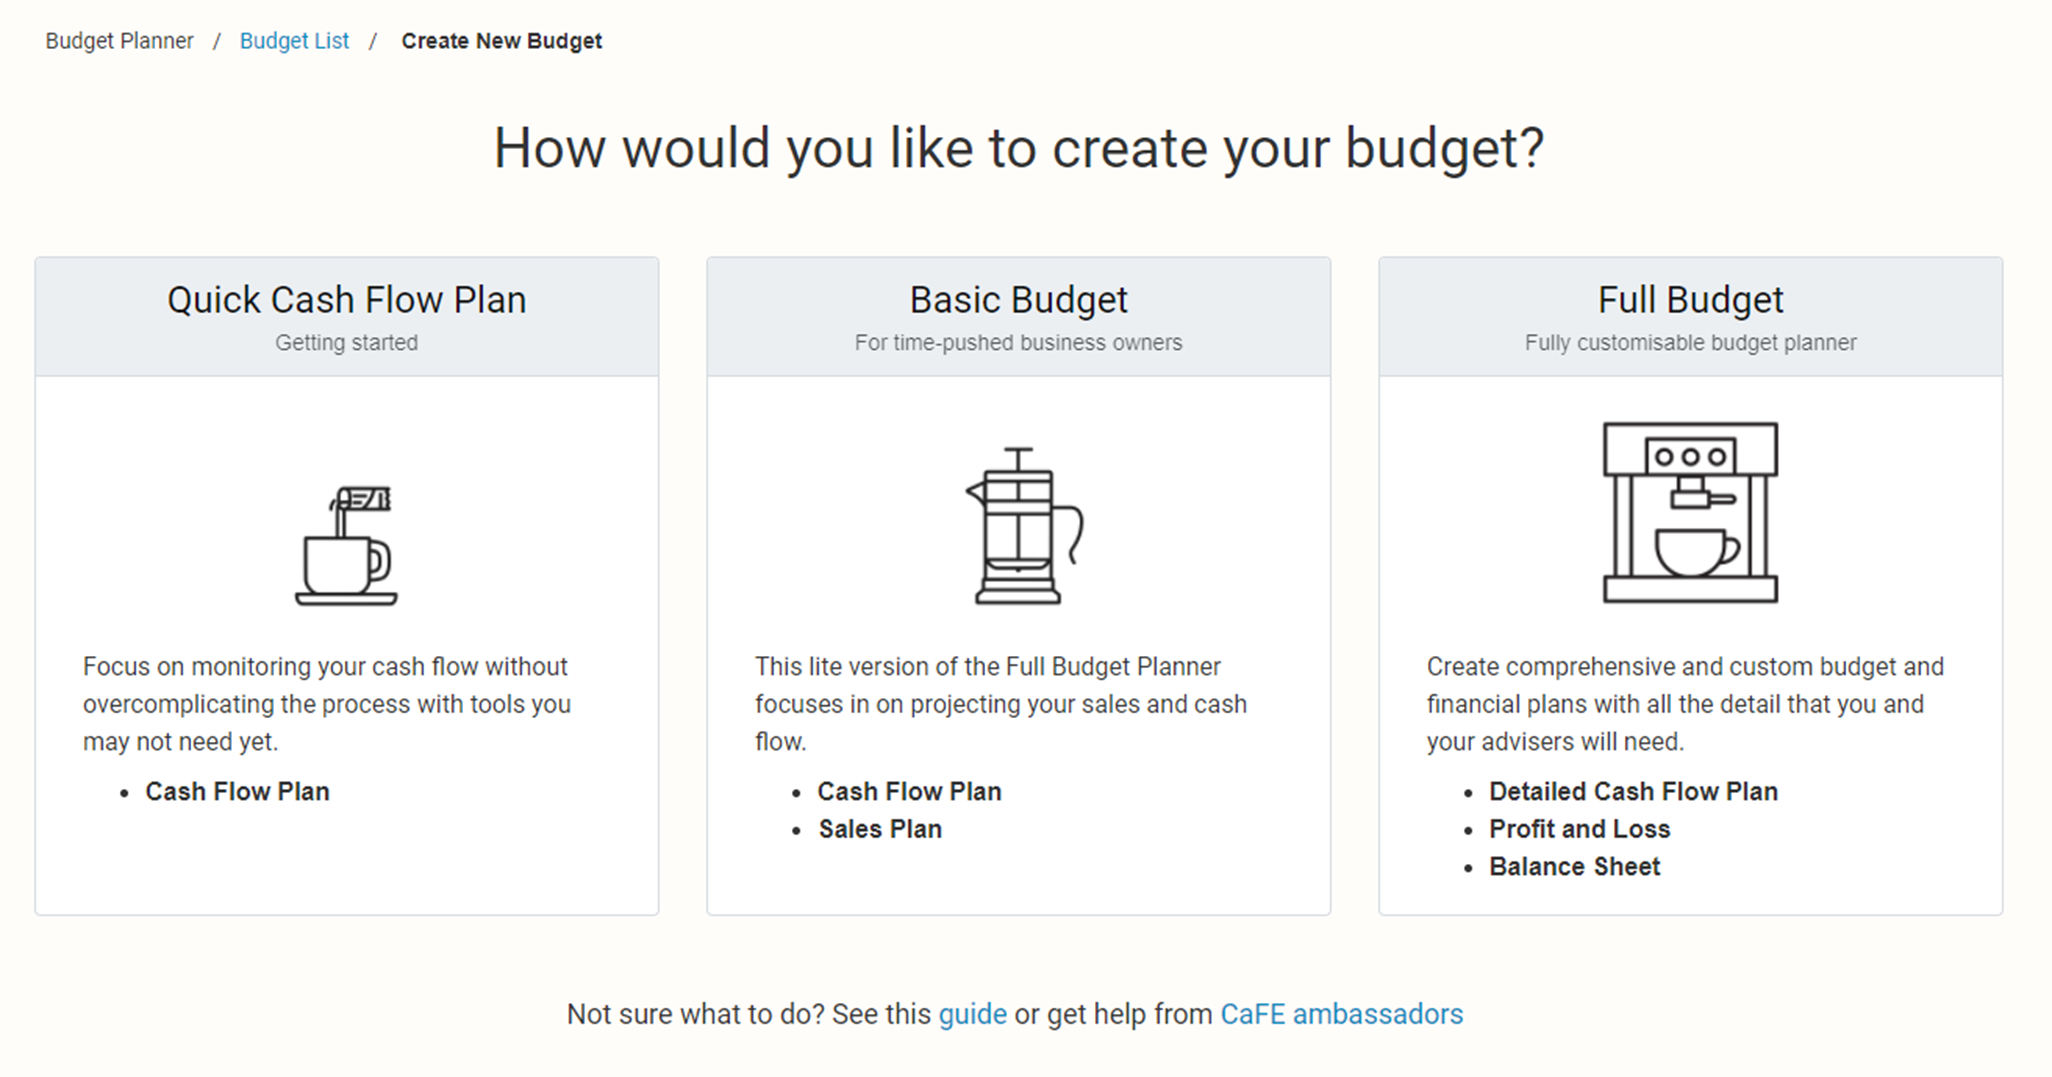
Task: Click the Quick Cash Flow Plan description text
Action: click(x=327, y=704)
